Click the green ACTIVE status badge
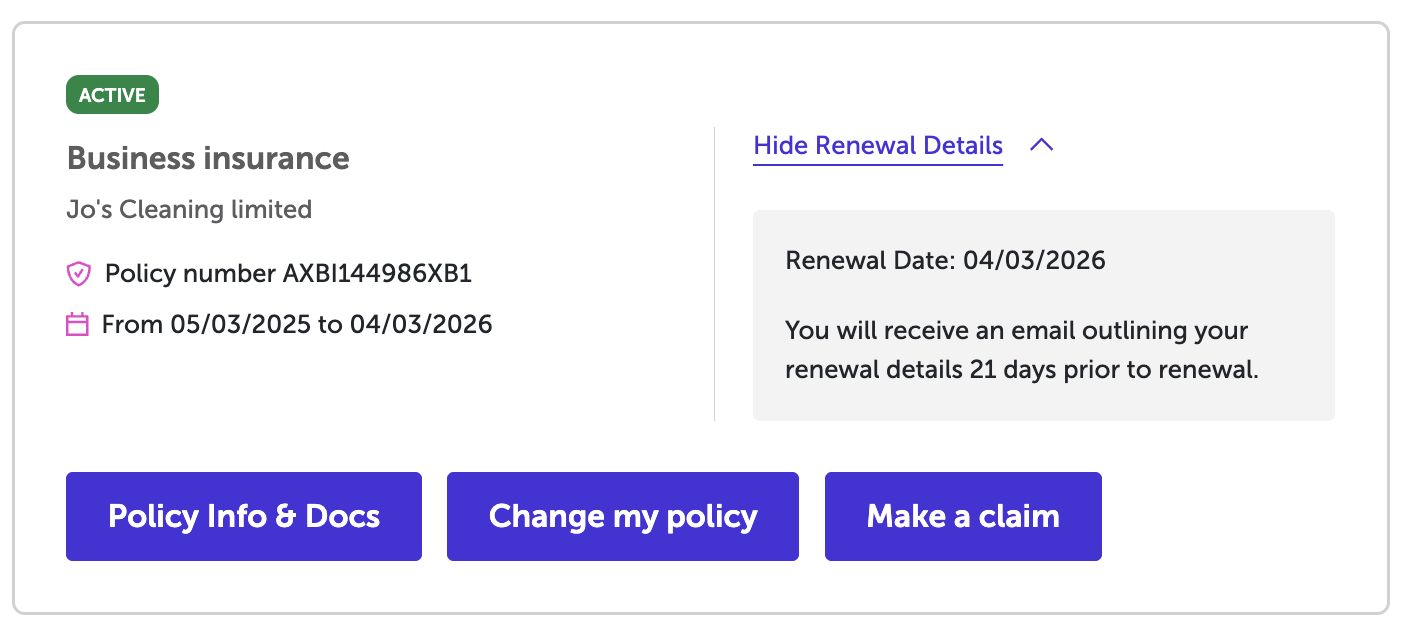The height and width of the screenshot is (632, 1404). pos(112,96)
